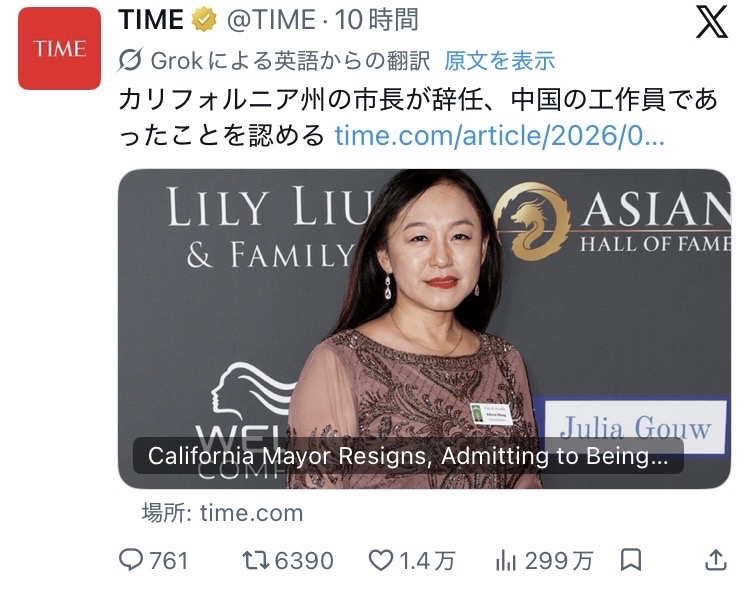749x592 pixels.
Task: Click the gold verified badge
Action: (204, 20)
